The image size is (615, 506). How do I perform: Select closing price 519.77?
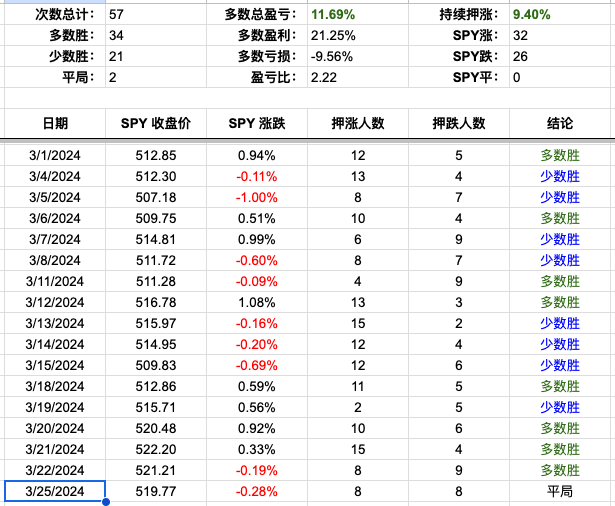pyautogui.click(x=156, y=491)
